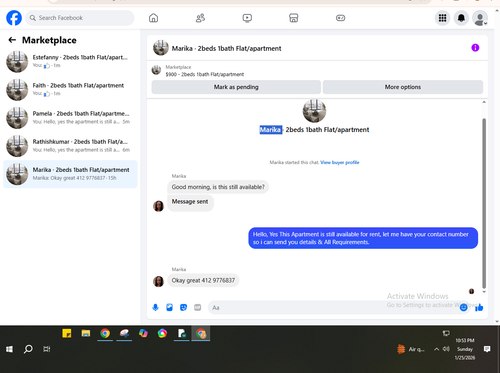Click the chat scroll up arrow
This screenshot has width=500, height=373.
pos(484,102)
